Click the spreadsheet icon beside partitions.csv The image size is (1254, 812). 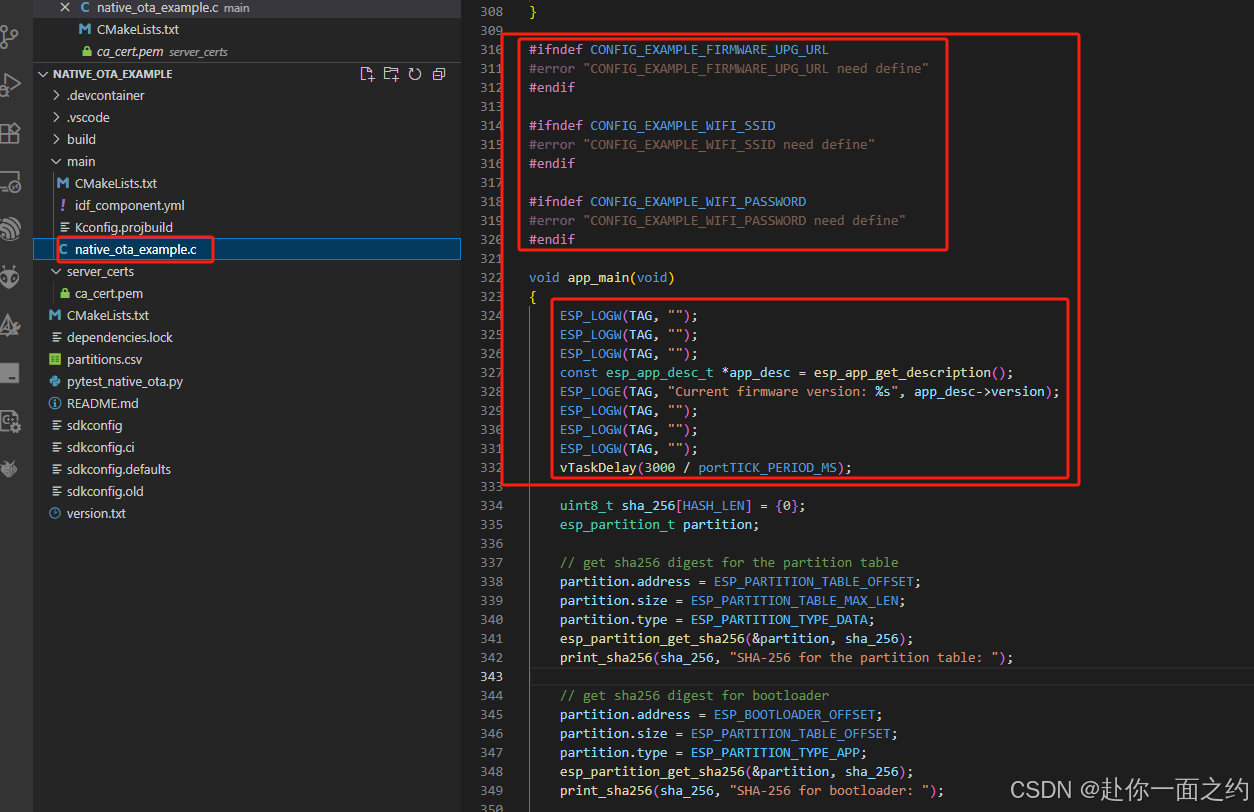56,360
